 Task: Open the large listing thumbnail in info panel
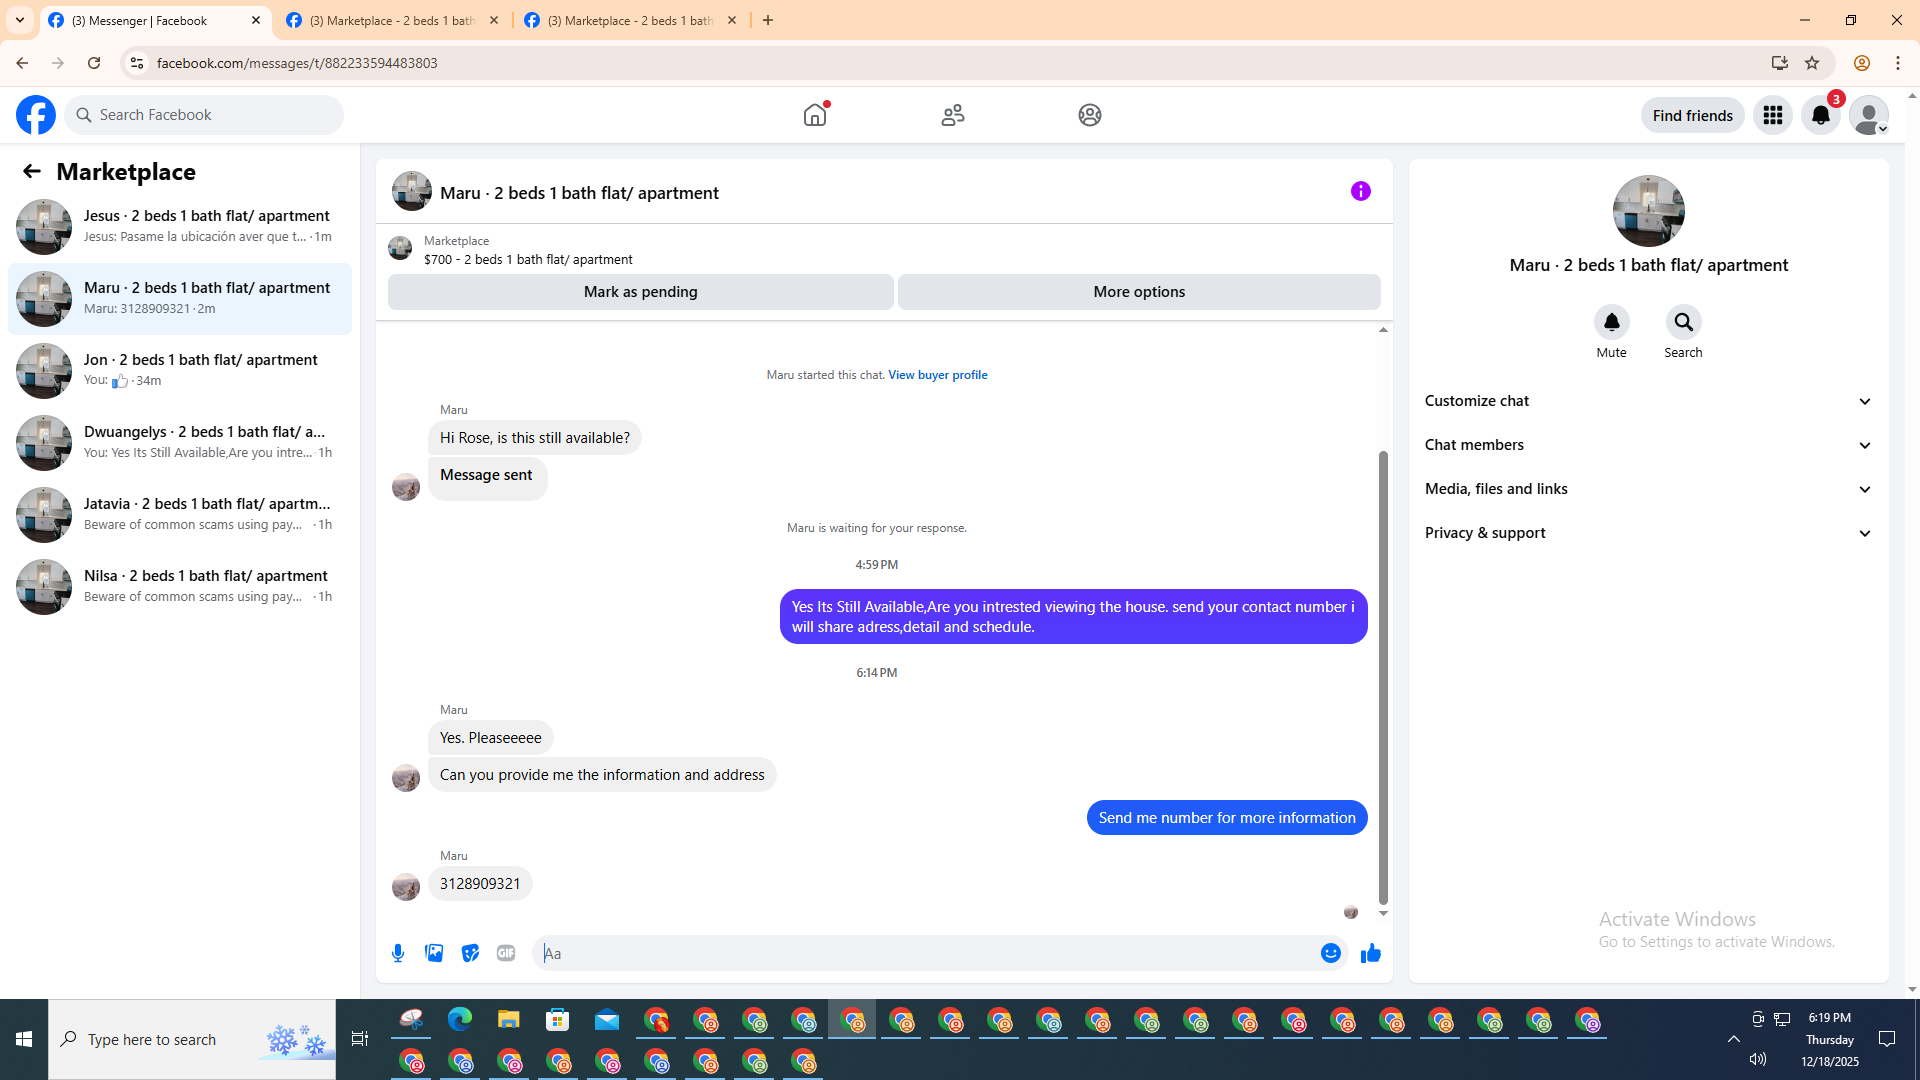(1649, 211)
